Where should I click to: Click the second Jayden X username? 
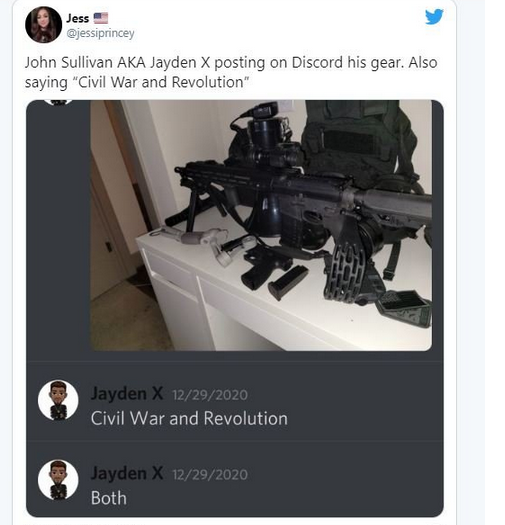(127, 473)
